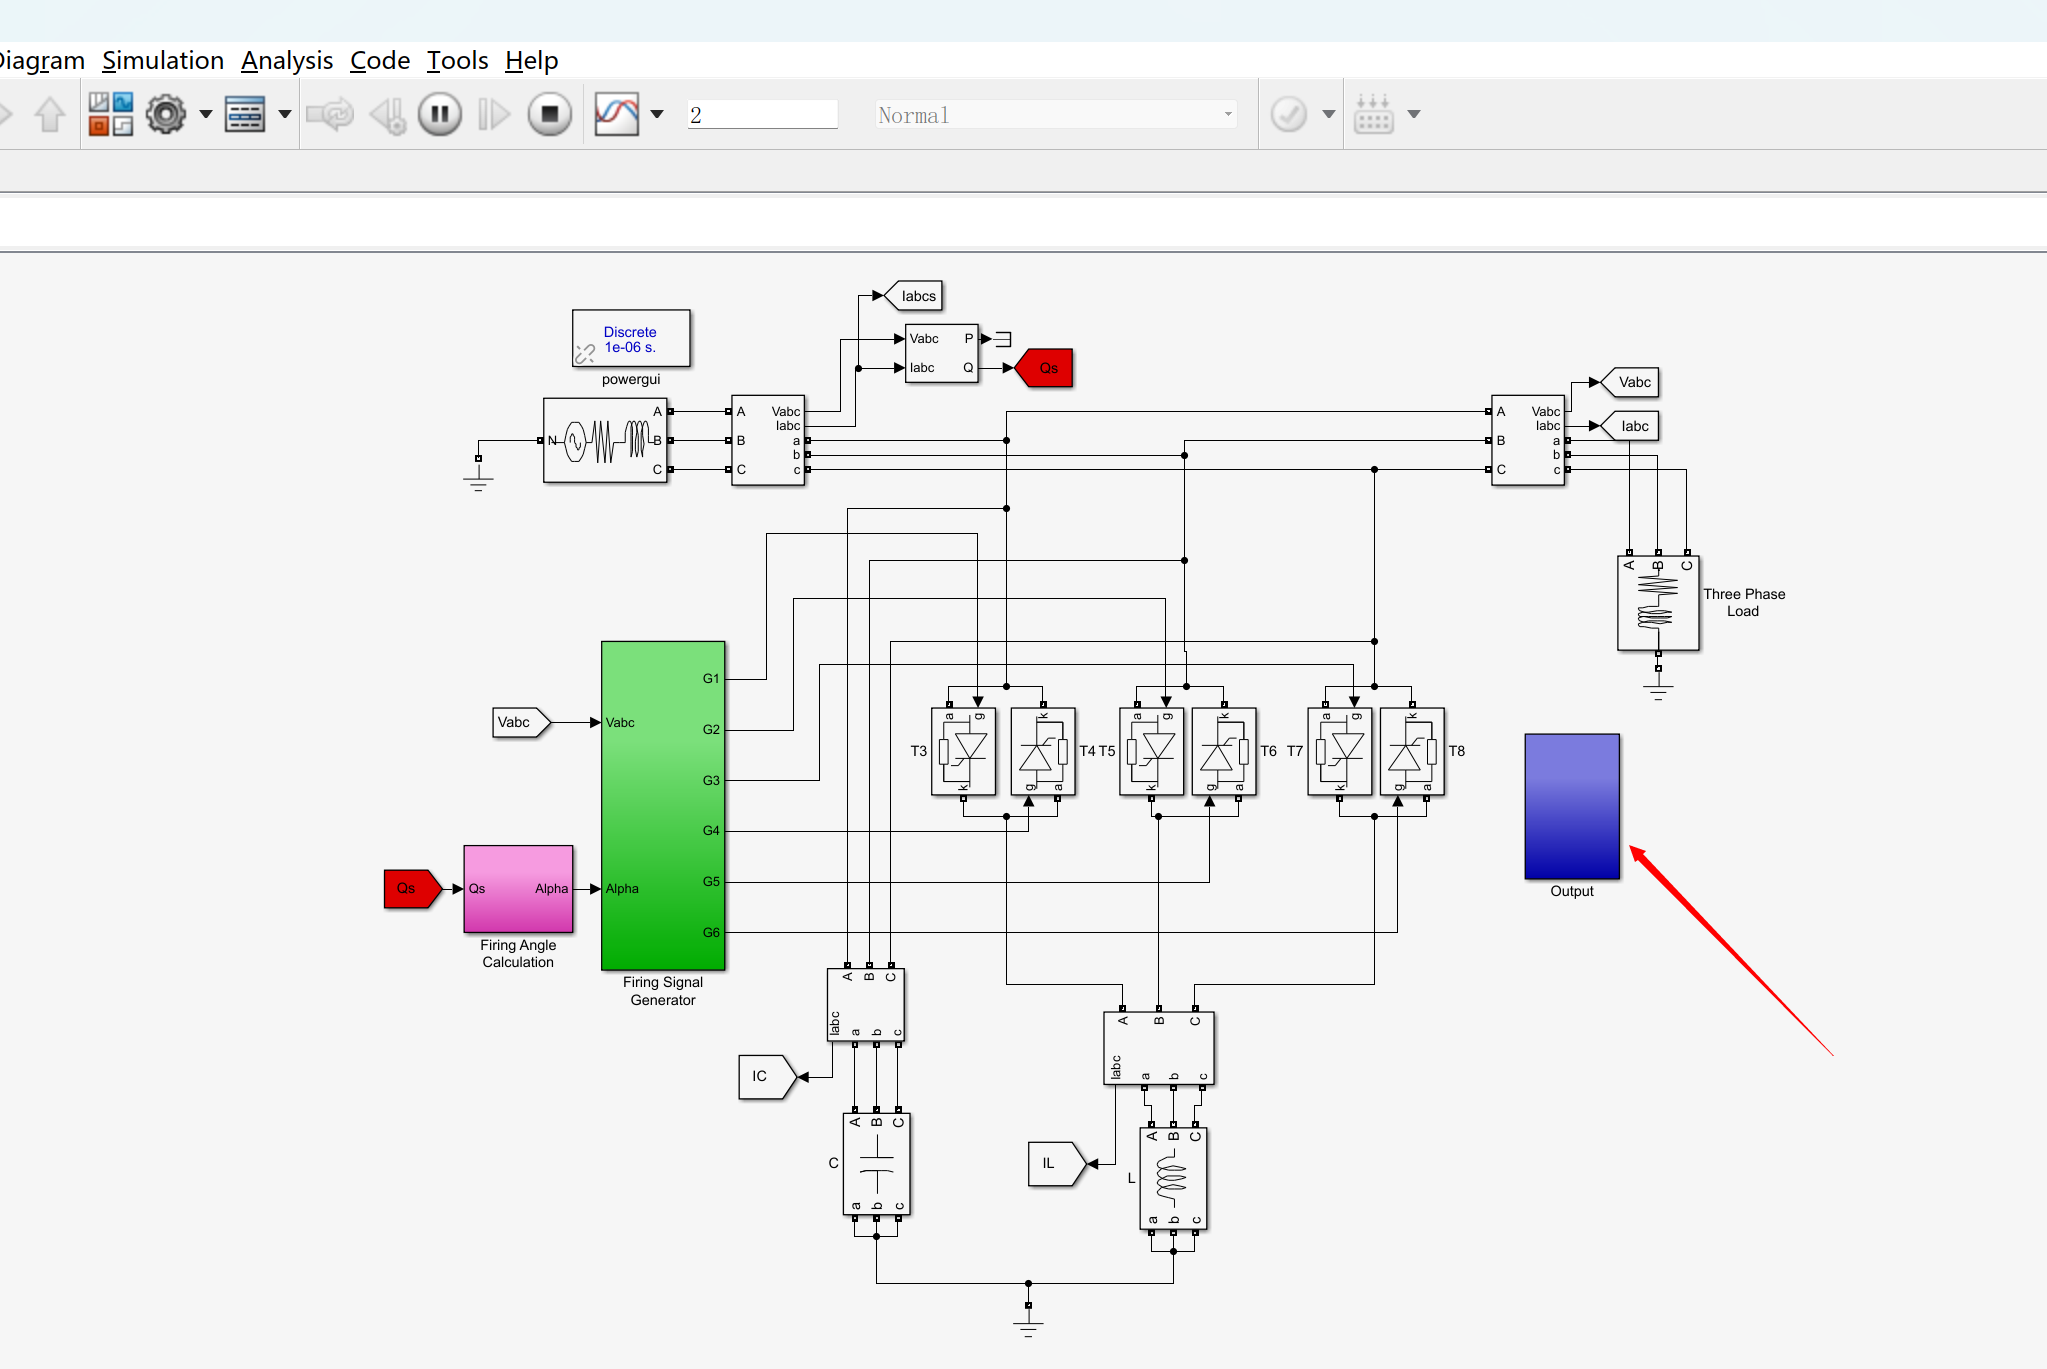Select thyristor T7 block
Image resolution: width=2047 pixels, height=1369 pixels.
pos(1340,751)
